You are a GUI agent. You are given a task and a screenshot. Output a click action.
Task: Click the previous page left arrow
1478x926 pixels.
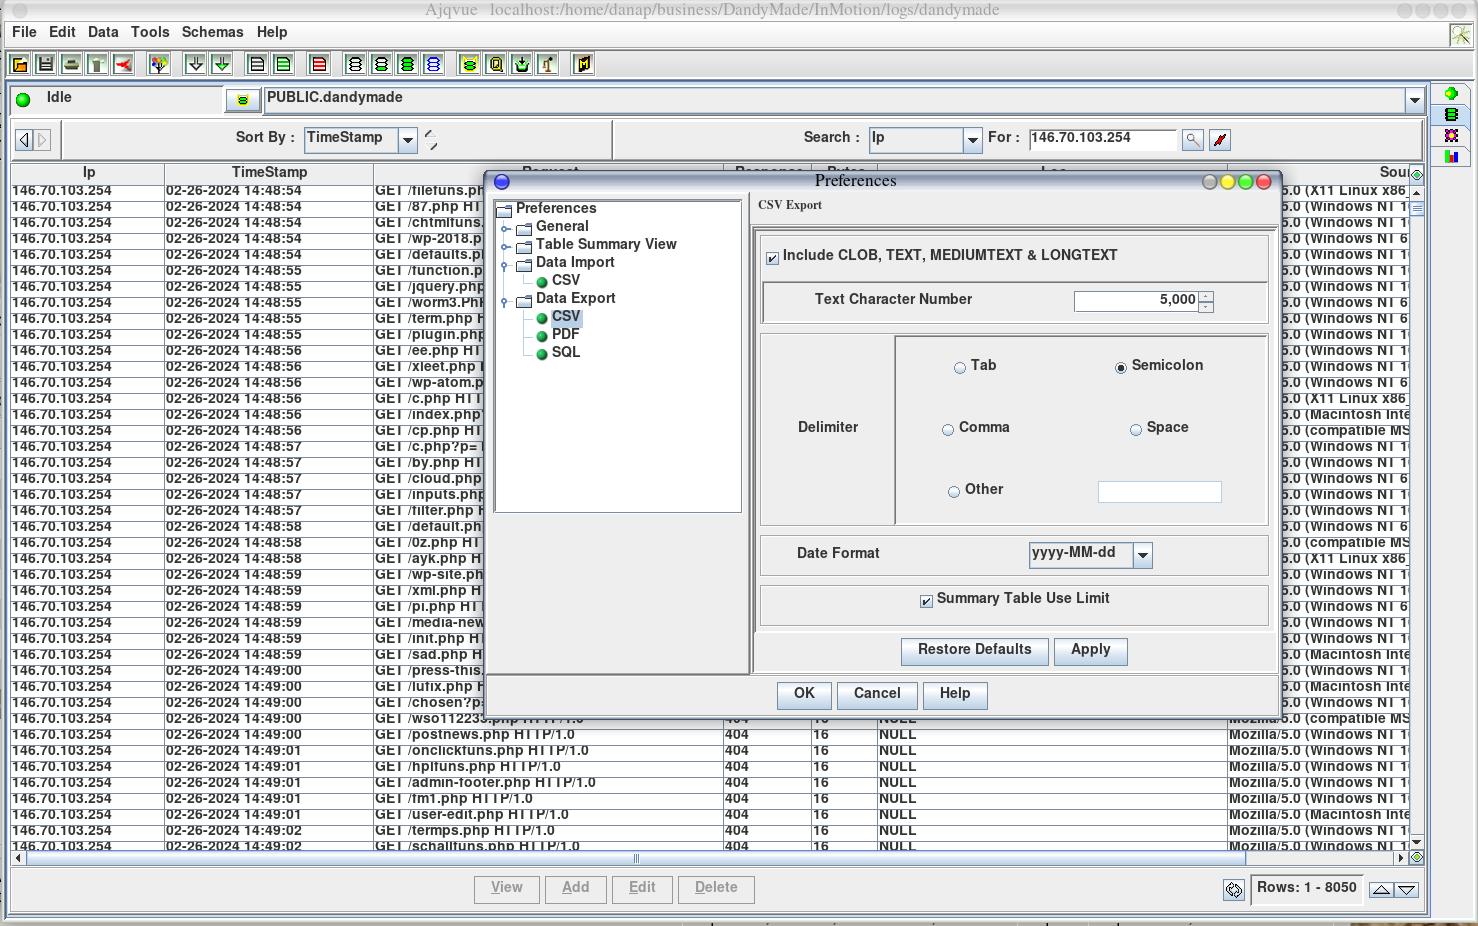pos(24,140)
